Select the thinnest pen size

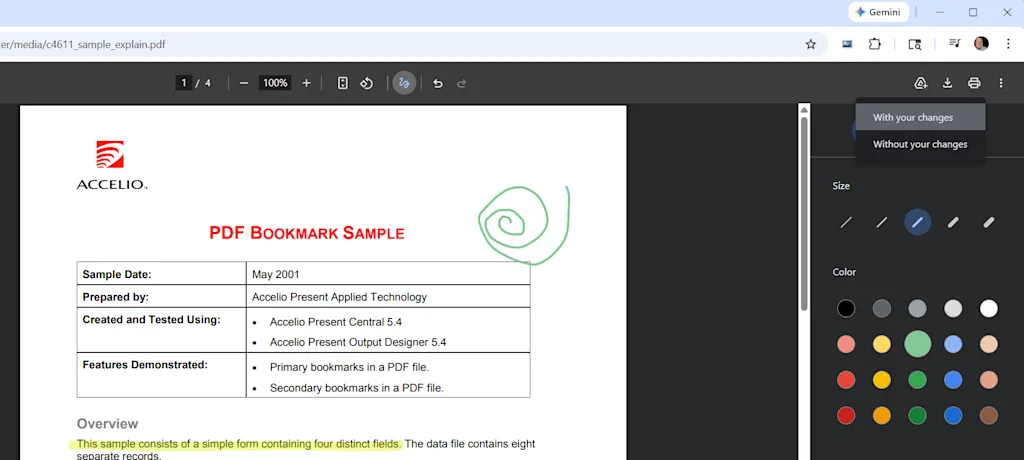tap(846, 222)
